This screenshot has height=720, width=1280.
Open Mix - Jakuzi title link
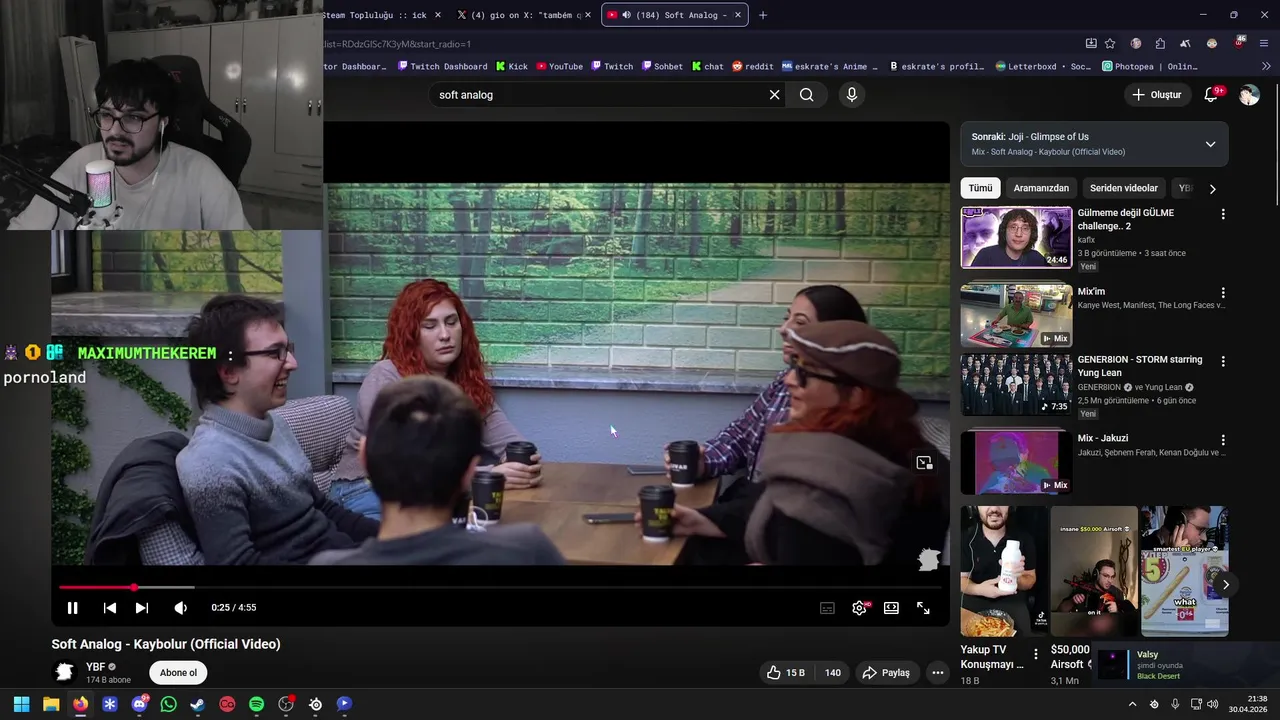1102,438
